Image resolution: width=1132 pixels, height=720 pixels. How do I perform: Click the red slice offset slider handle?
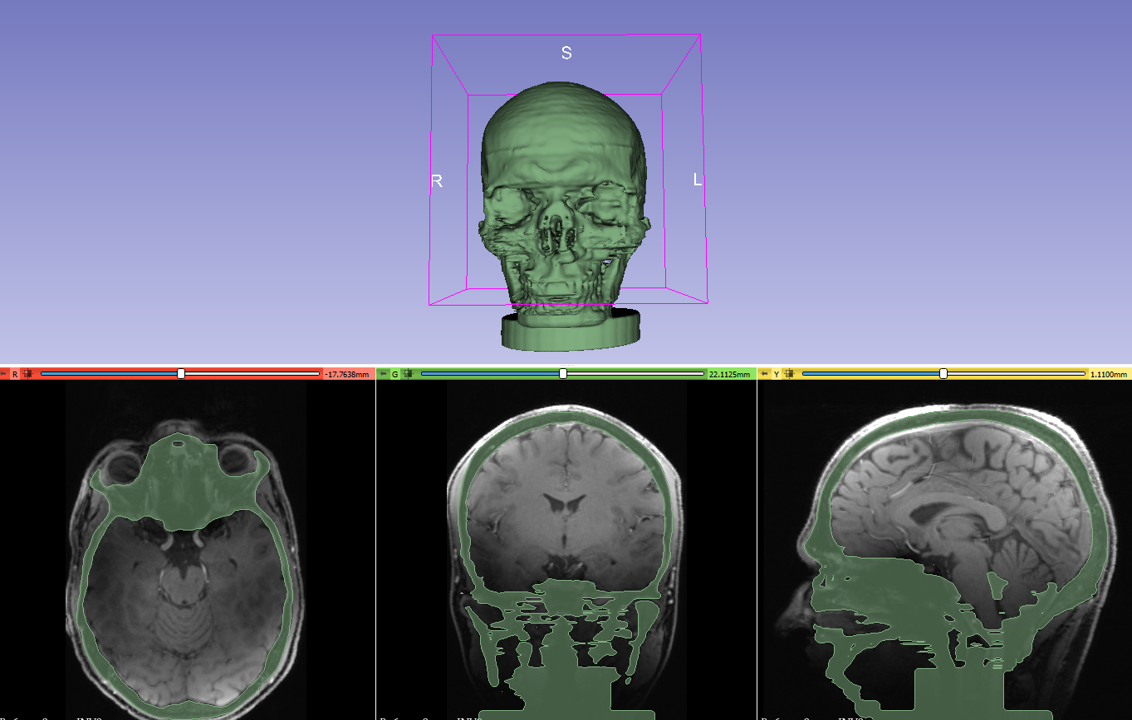click(x=181, y=374)
